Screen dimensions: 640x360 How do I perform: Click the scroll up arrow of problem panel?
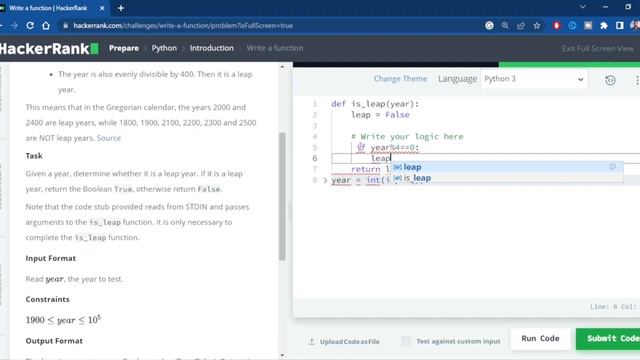pos(282,67)
